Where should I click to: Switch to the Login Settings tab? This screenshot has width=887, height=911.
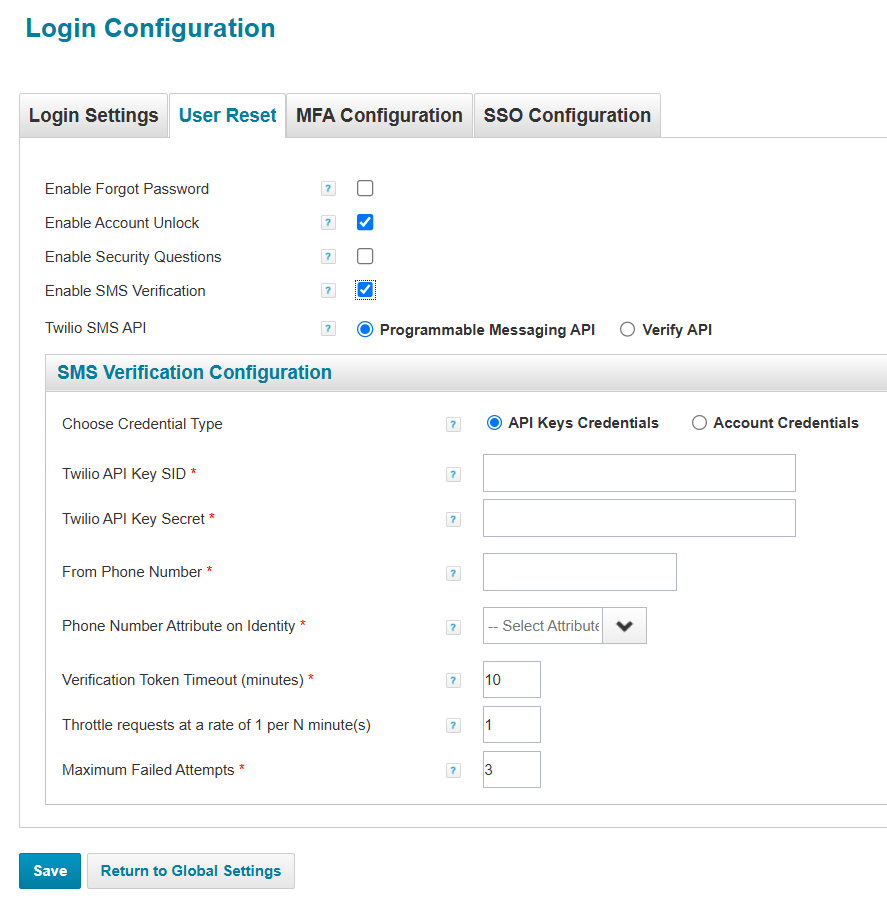(94, 115)
